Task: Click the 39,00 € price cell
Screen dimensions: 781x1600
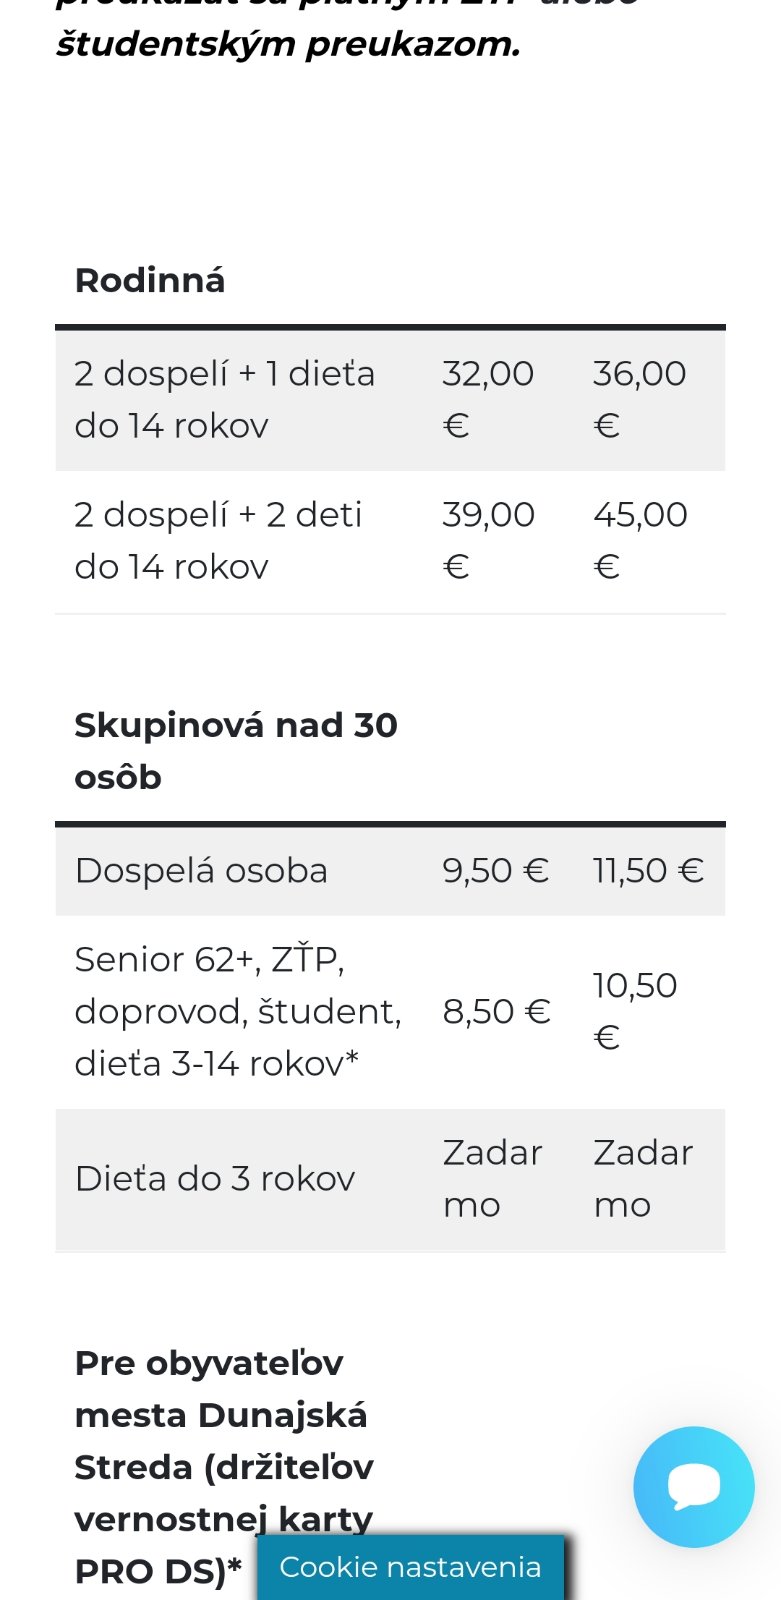Action: point(488,541)
